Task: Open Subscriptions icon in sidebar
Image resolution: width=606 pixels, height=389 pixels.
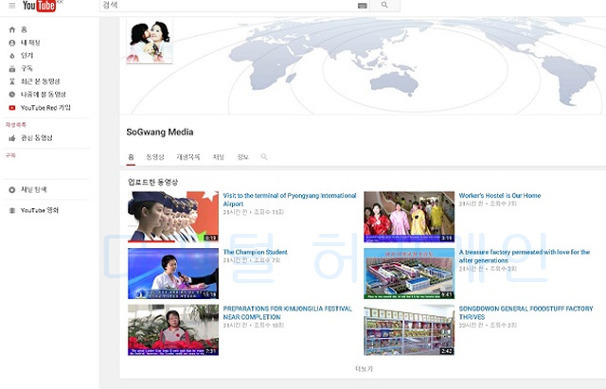Action: 12,69
